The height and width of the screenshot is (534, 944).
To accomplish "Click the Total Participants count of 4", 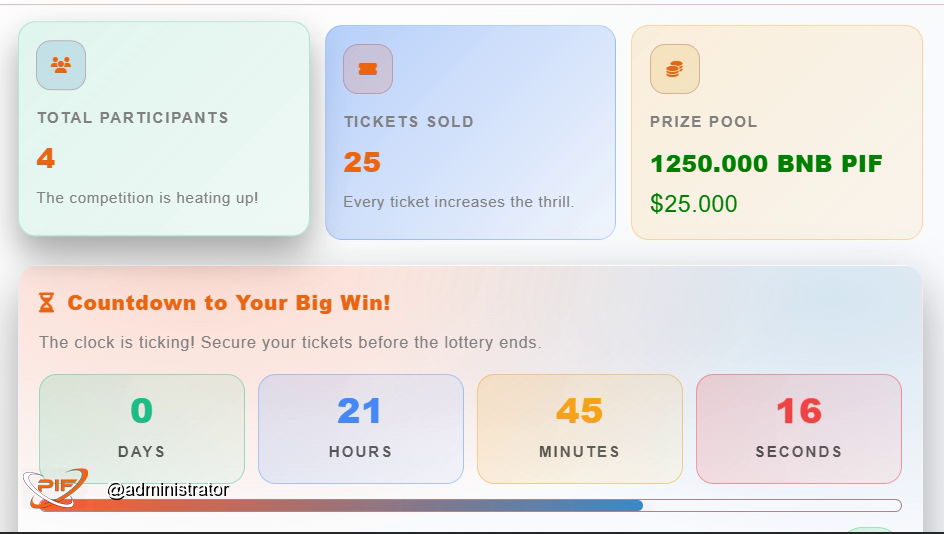I will (46, 158).
